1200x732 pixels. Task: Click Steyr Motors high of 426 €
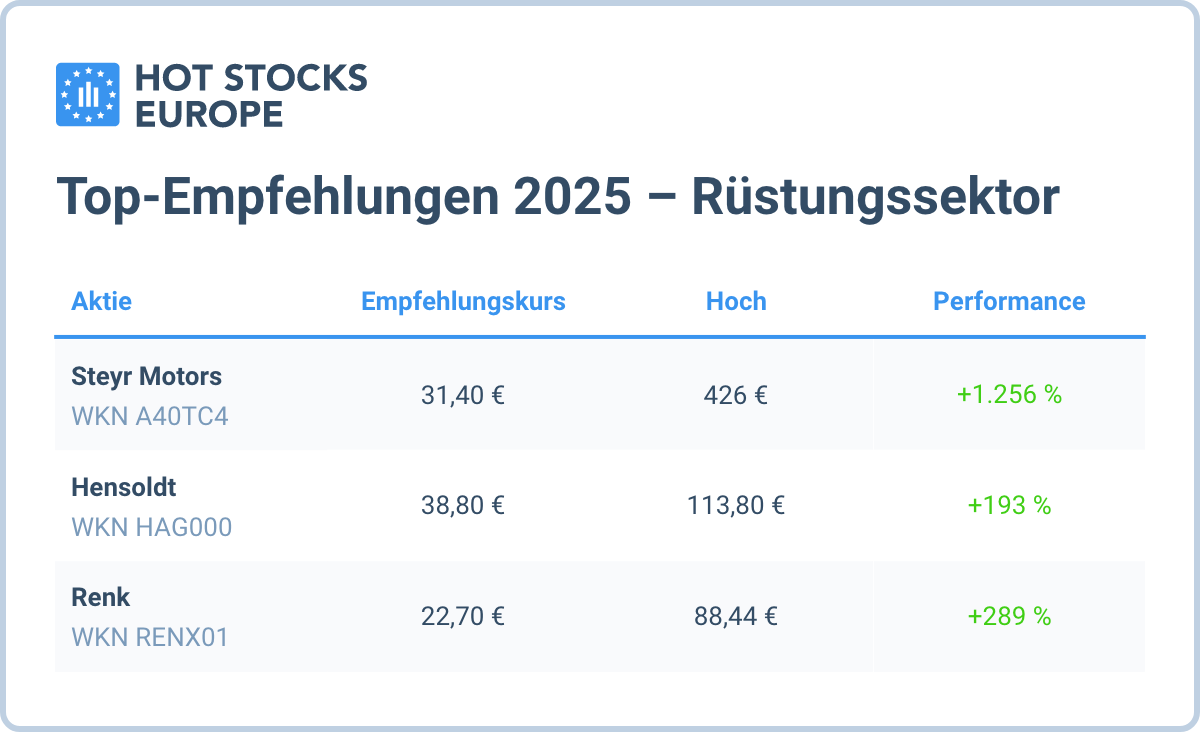point(736,395)
